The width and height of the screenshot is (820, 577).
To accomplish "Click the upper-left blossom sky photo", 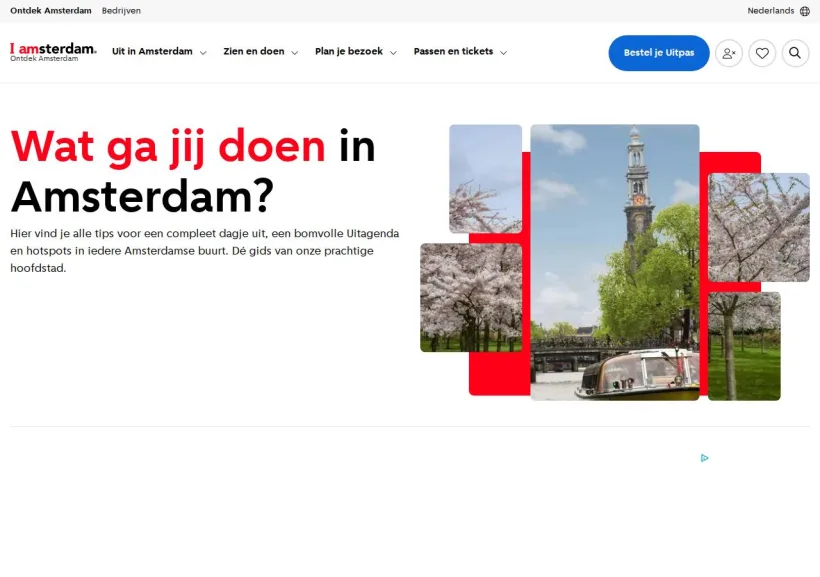I will [x=485, y=178].
